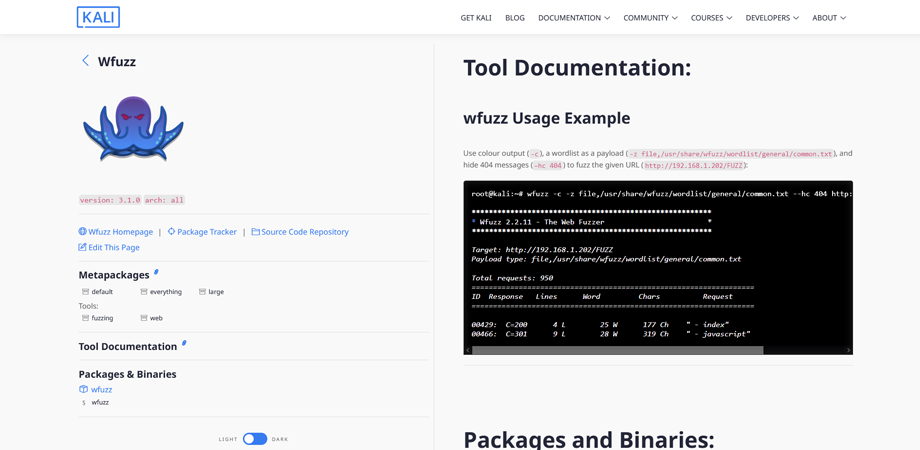Screen dimensions: 920x450
Task: Click the box icon before large metapackage
Action: pyautogui.click(x=202, y=292)
